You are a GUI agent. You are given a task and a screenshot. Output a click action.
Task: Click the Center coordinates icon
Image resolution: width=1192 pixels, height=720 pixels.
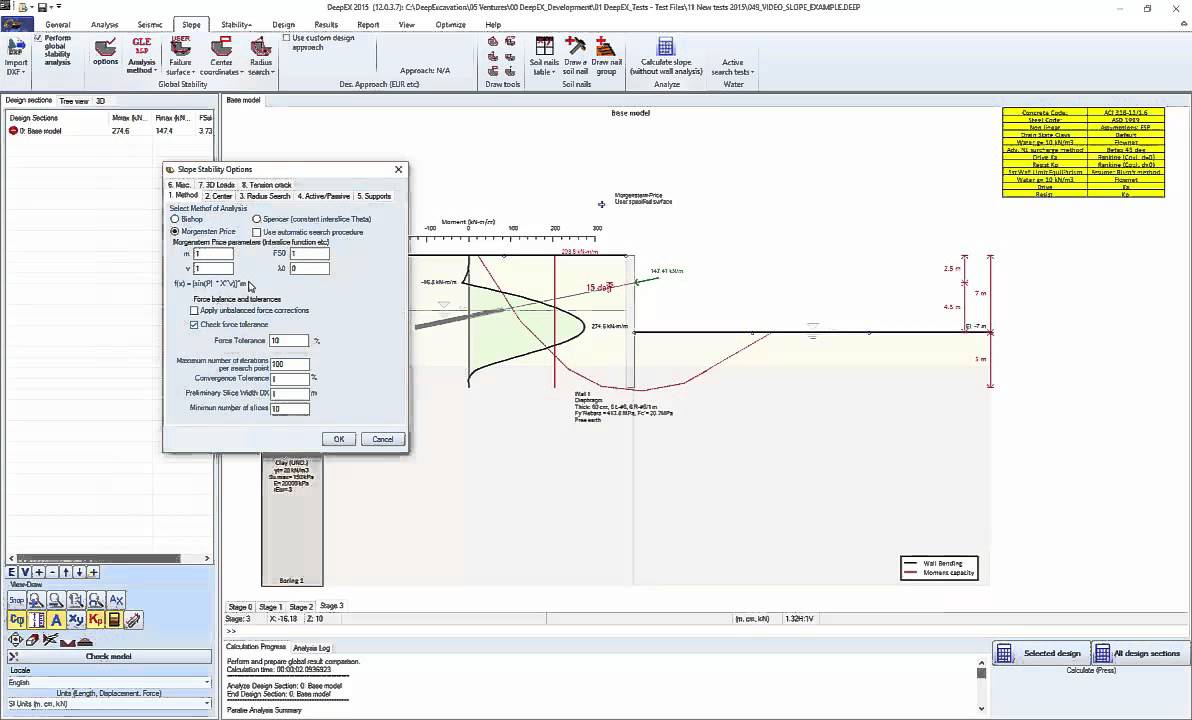pyautogui.click(x=221, y=47)
